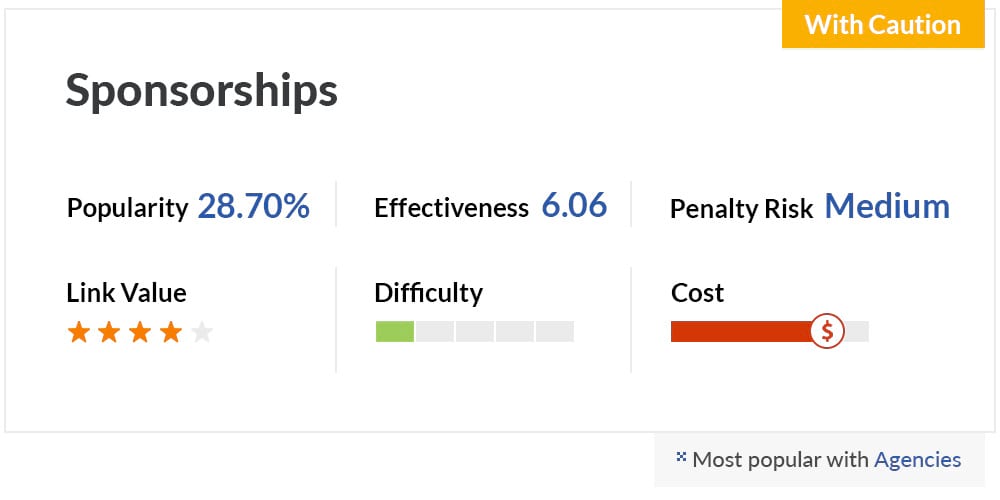Click the Cost label

[697, 293]
